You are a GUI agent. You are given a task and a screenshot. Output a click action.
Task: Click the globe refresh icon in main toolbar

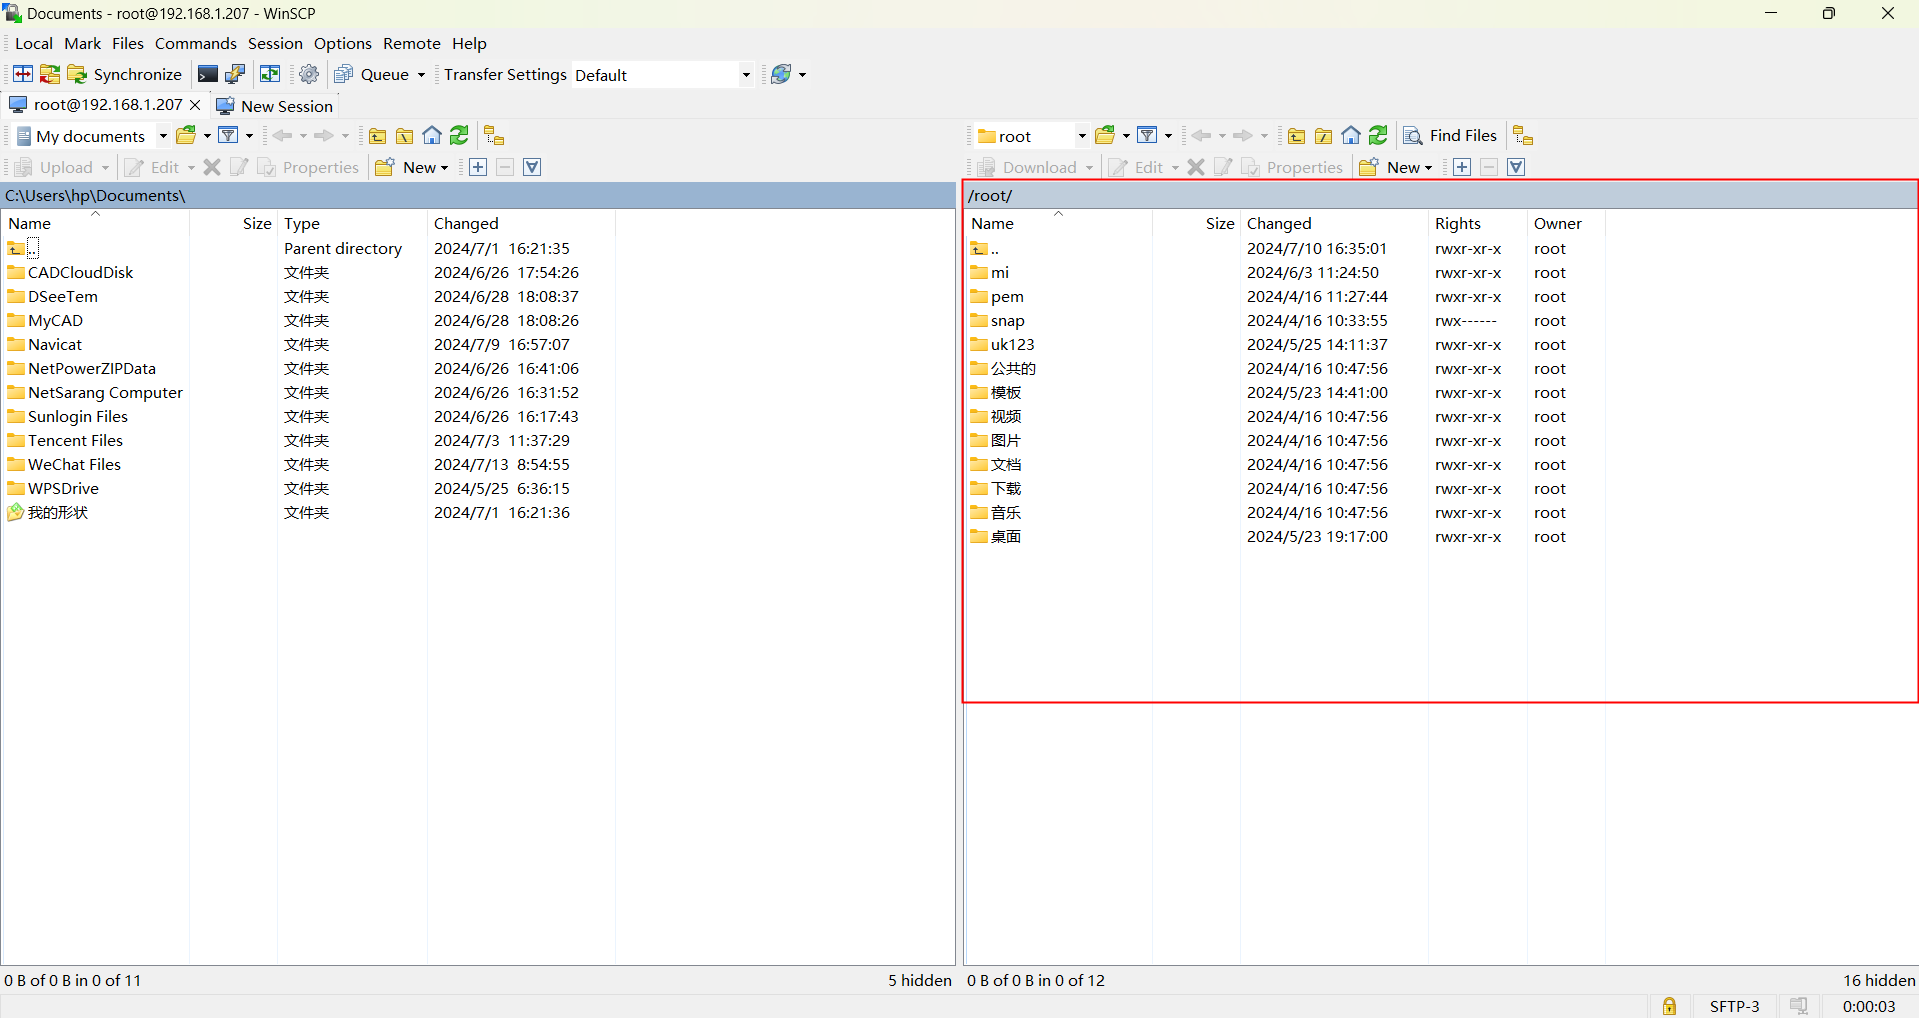[781, 74]
